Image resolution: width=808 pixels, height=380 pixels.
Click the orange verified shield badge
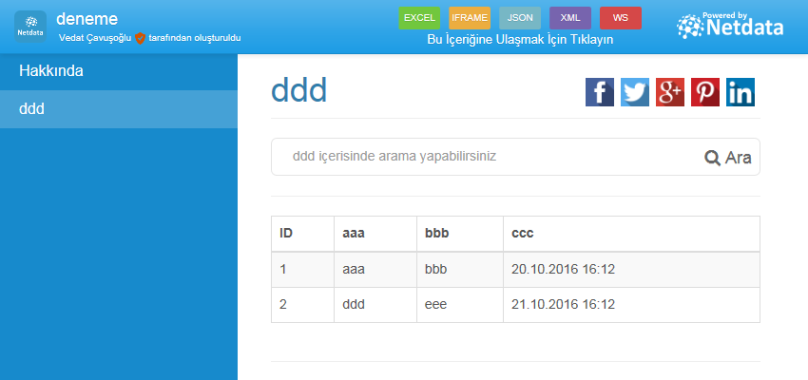140,38
